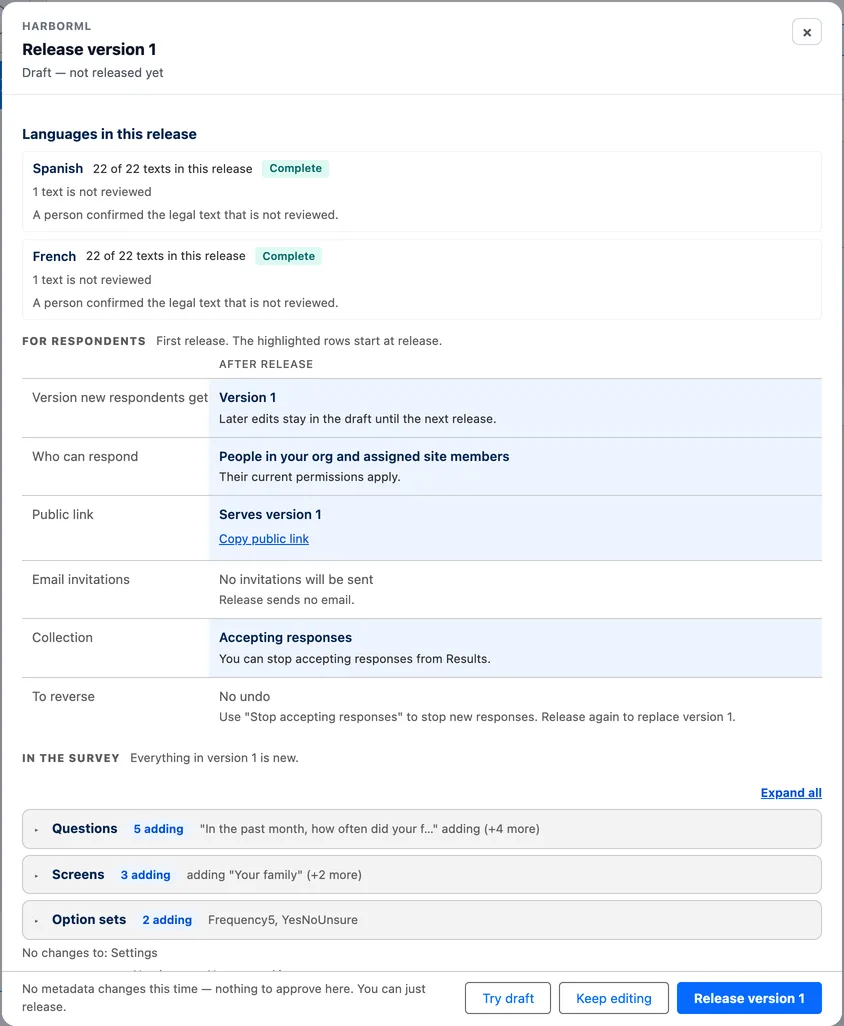Click the Expand all link

pos(790,792)
